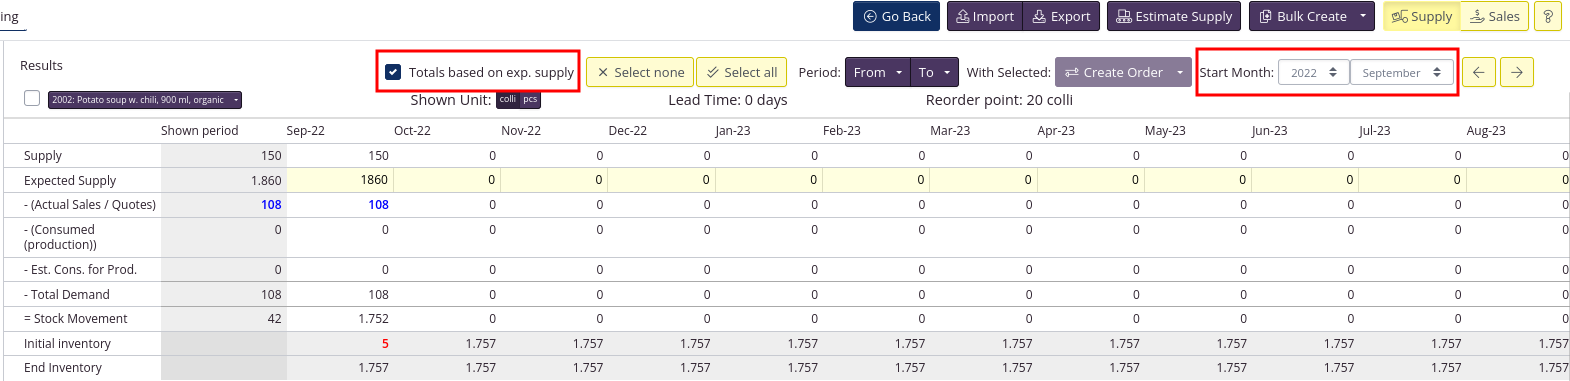Open the Period To dropdown
The width and height of the screenshot is (1570, 381).
click(x=934, y=72)
